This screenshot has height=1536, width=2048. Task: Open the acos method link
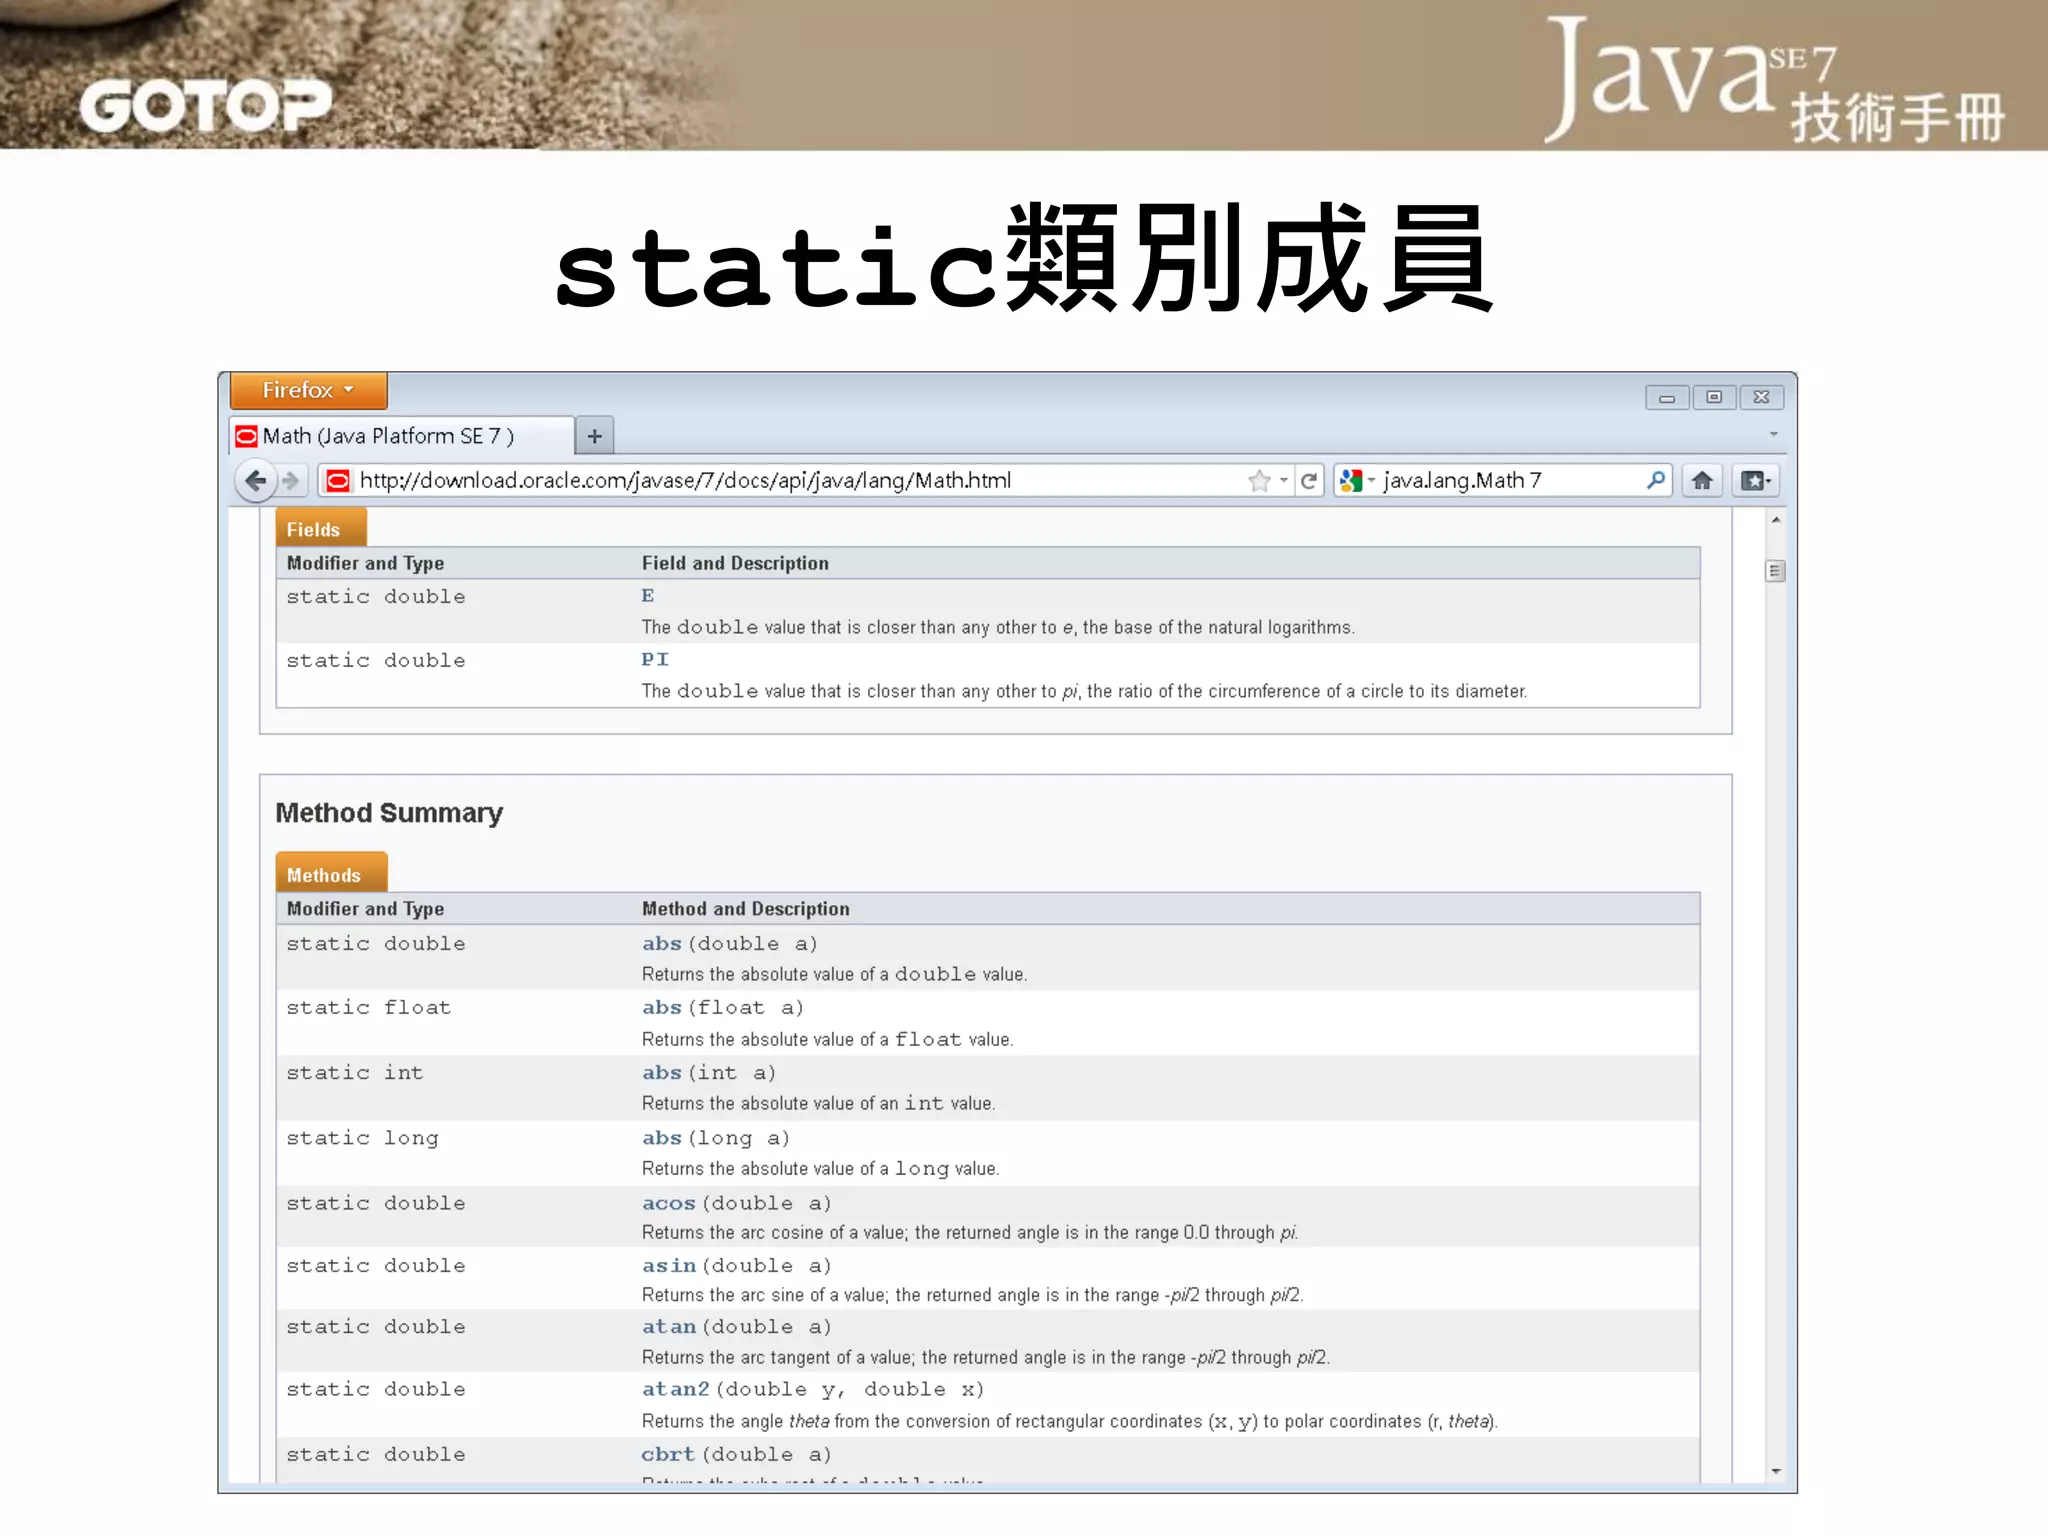point(668,1203)
